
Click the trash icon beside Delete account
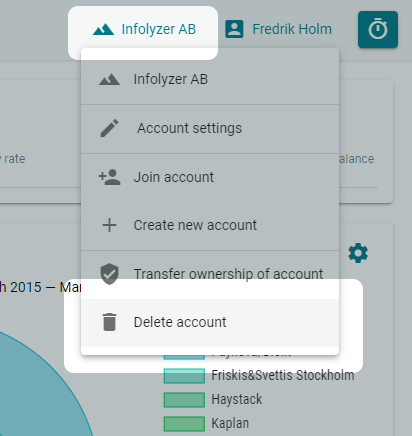tap(109, 322)
